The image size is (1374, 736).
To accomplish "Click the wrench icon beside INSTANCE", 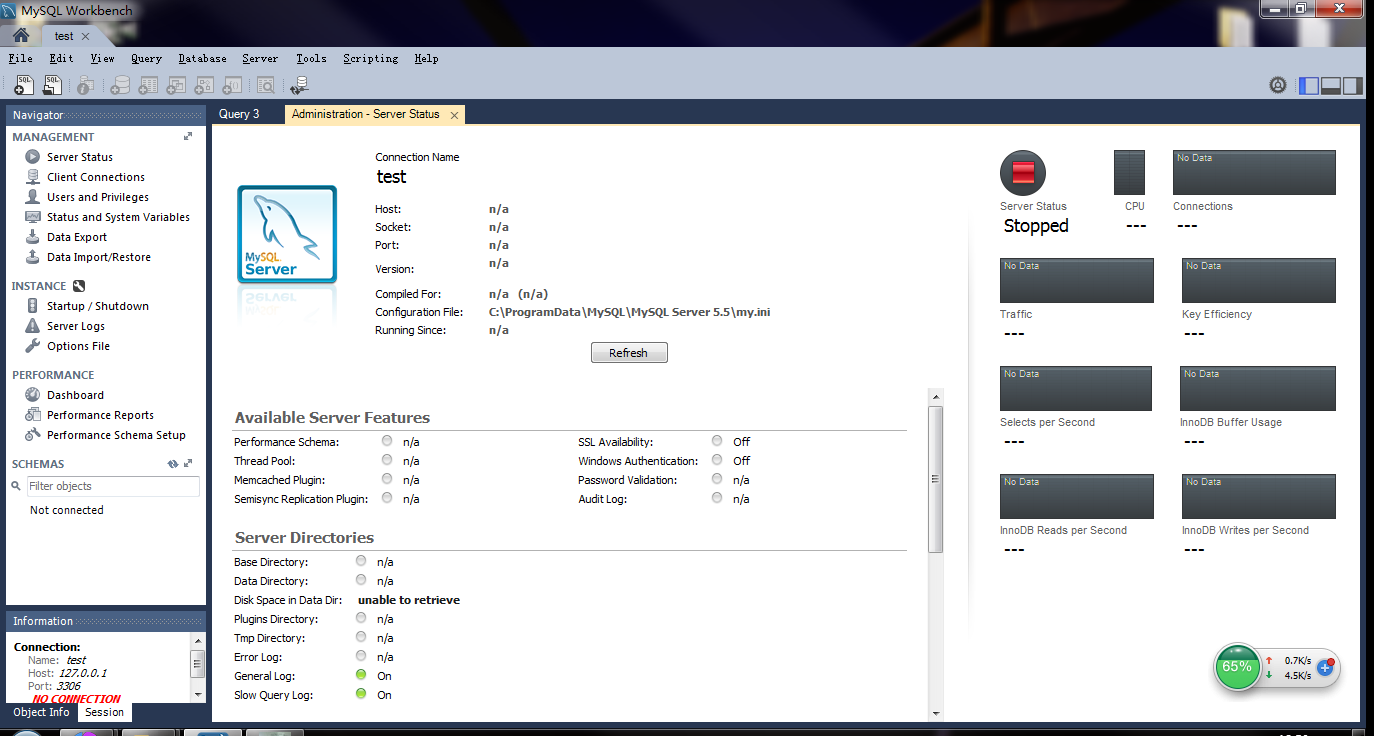I will tap(79, 286).
